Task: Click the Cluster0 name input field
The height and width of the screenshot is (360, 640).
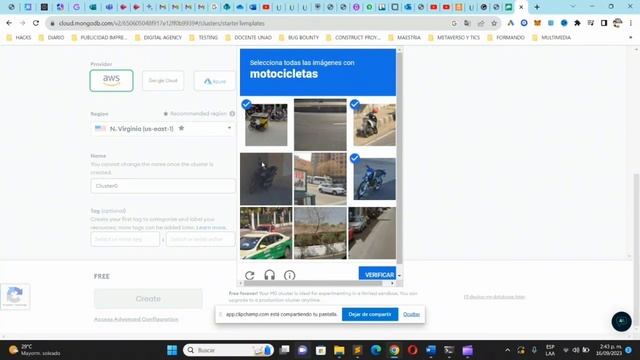Action: (x=163, y=186)
